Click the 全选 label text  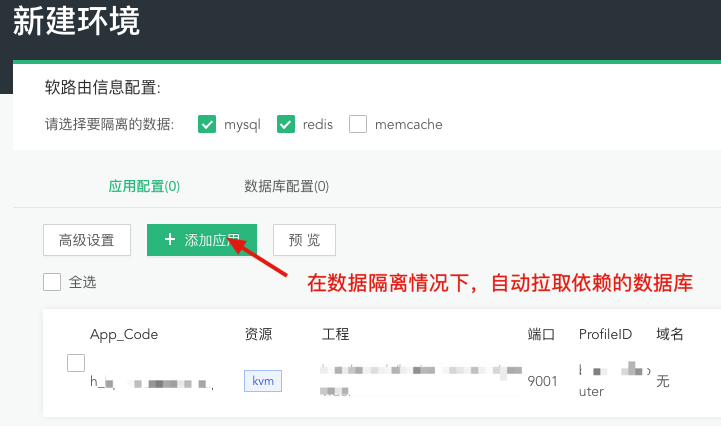(82, 282)
